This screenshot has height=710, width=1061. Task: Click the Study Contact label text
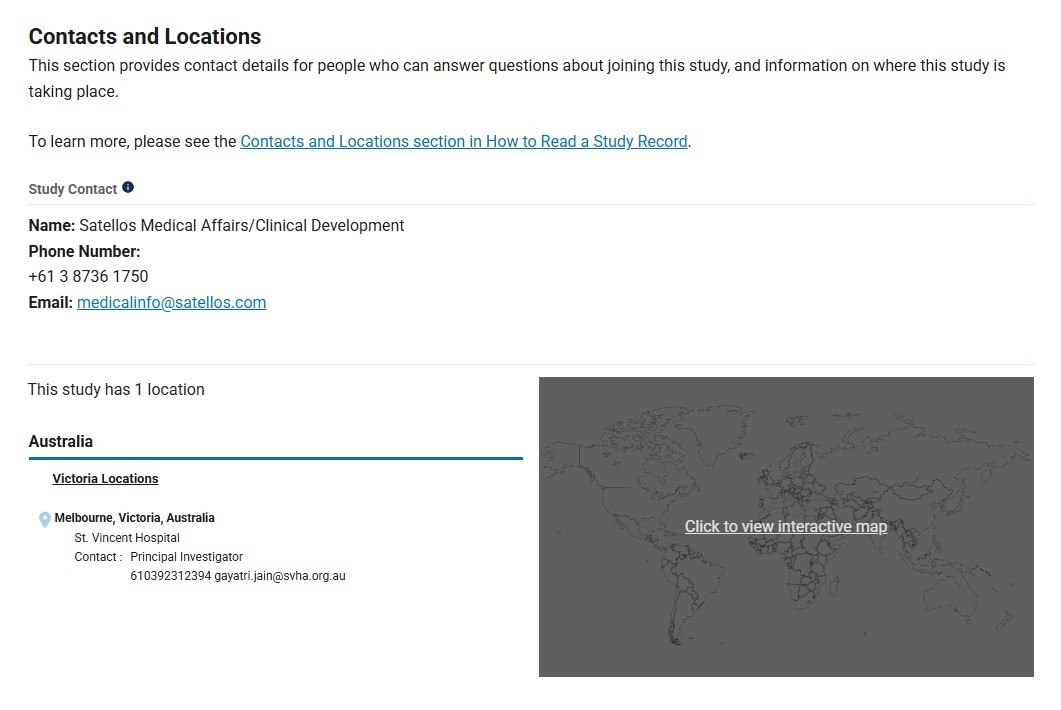tap(72, 189)
